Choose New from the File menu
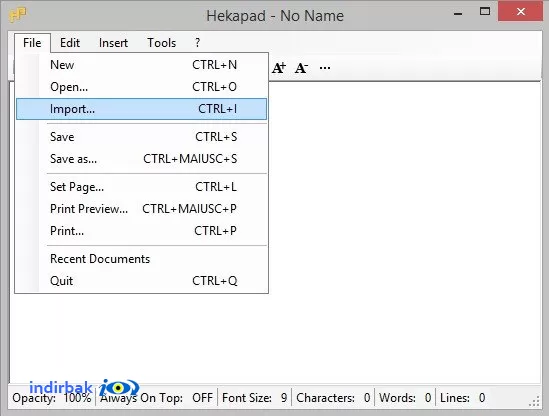This screenshot has height=416, width=549. click(x=141, y=65)
